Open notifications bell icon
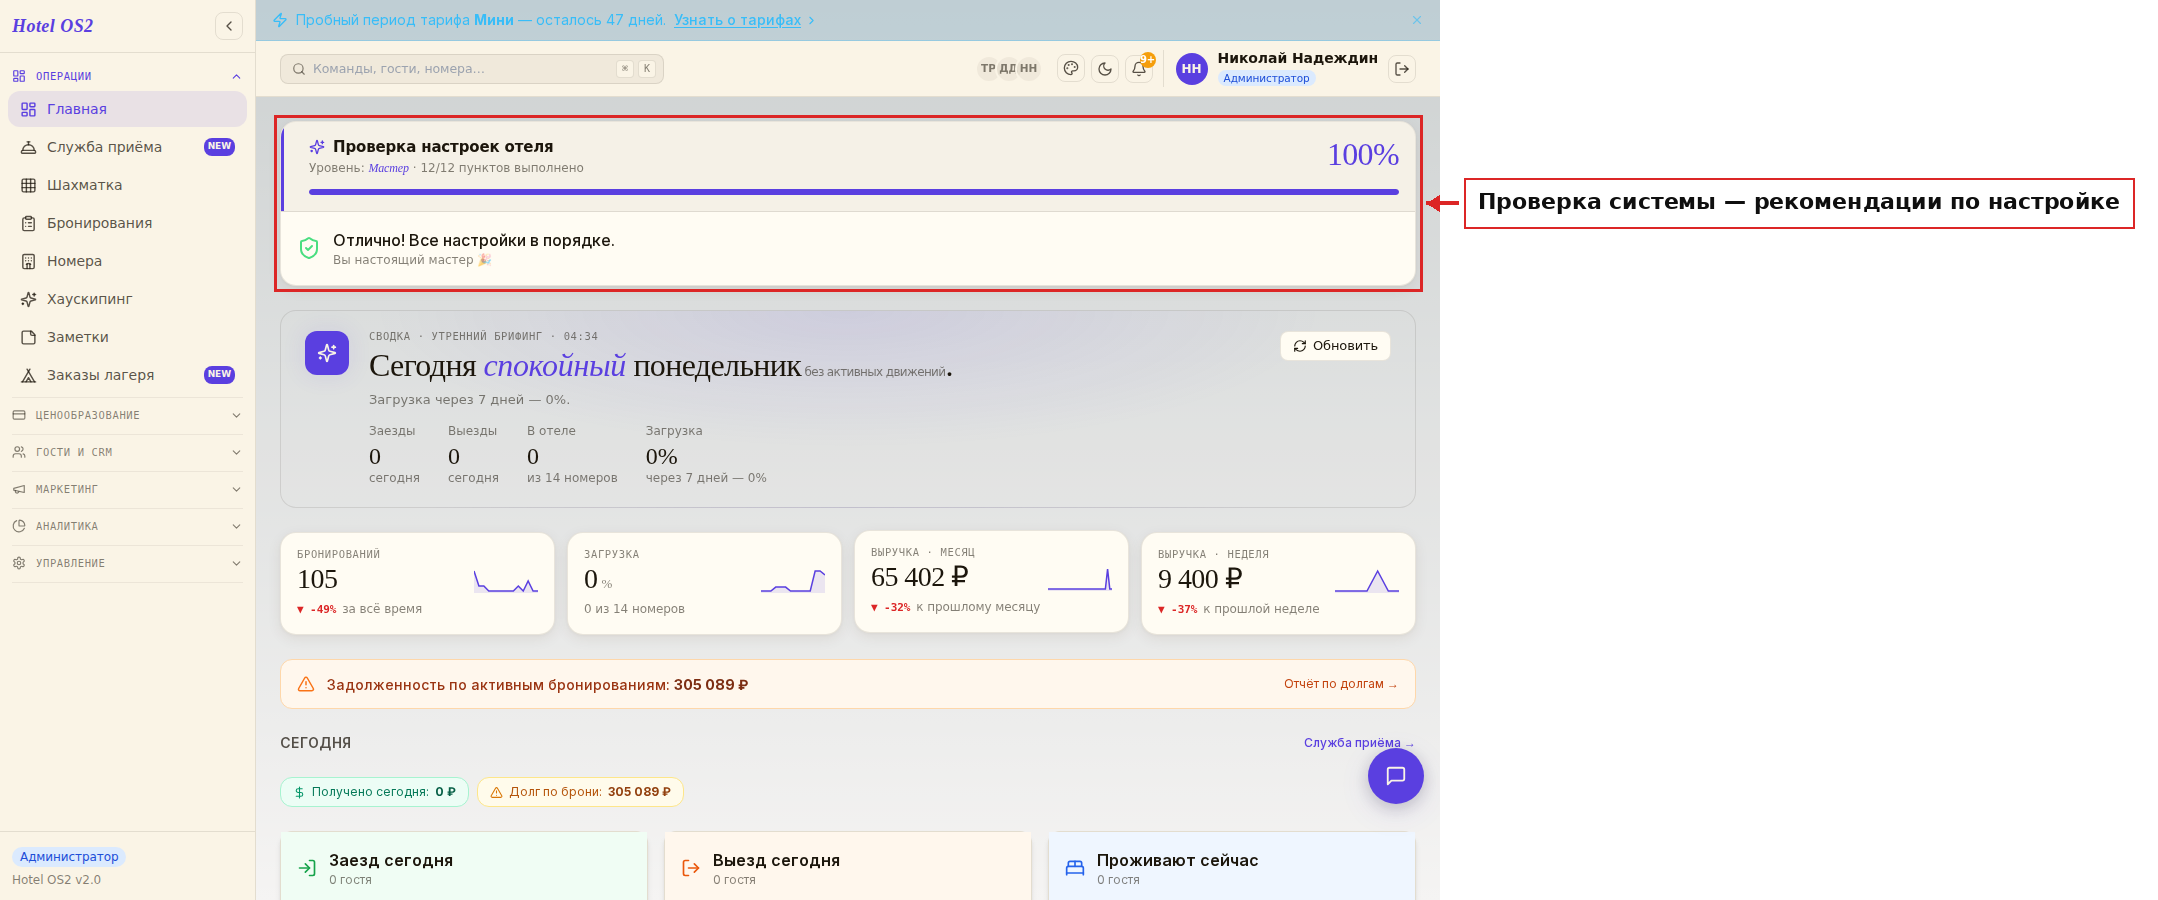 coord(1139,69)
